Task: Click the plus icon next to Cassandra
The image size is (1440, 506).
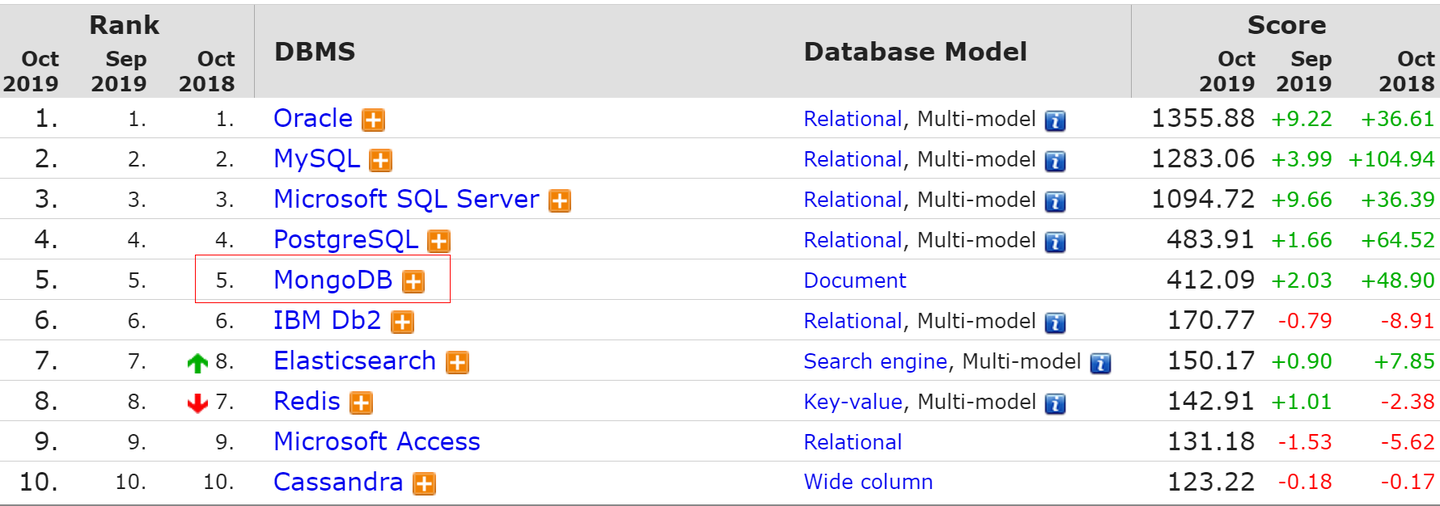Action: point(424,484)
